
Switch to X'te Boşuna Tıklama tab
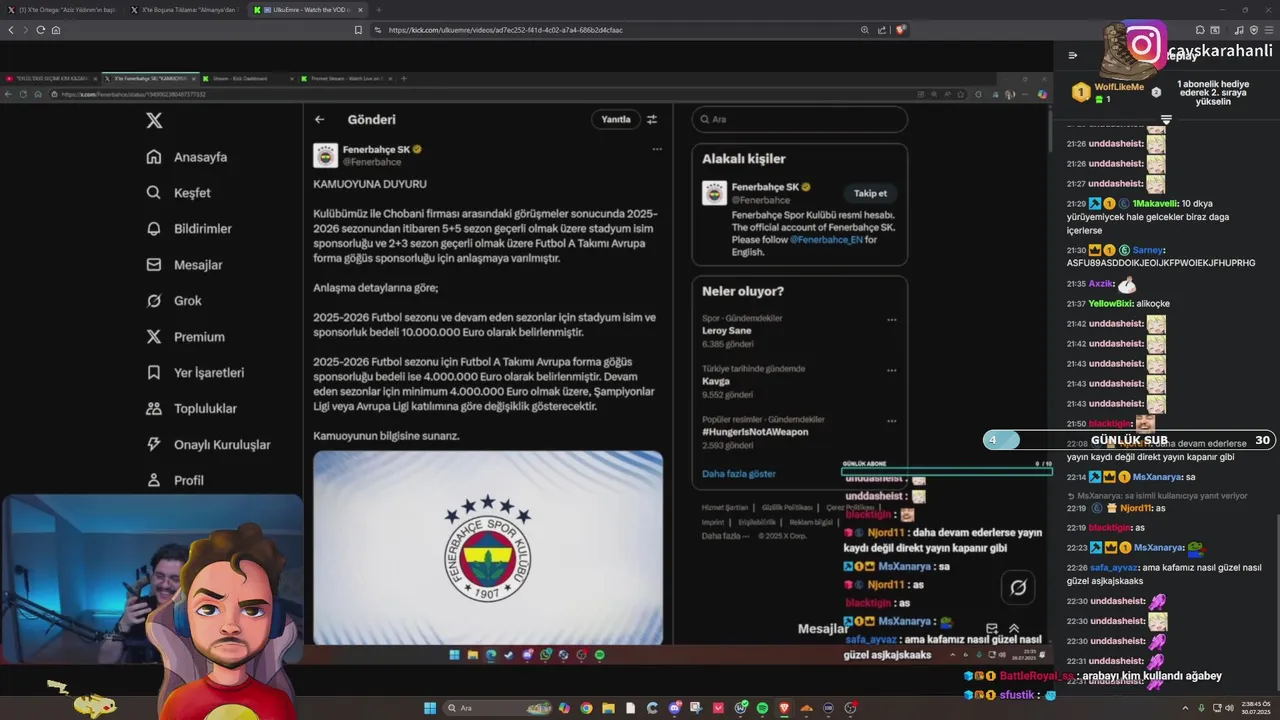[x=185, y=9]
